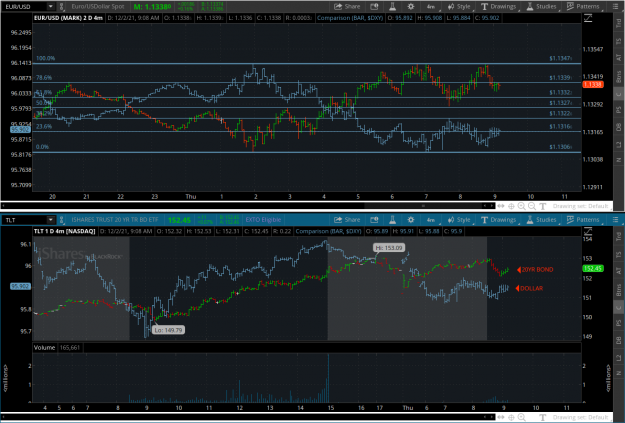Open the PS side tab beside EUR/USD chart
This screenshot has height=423, width=625.
619,110
